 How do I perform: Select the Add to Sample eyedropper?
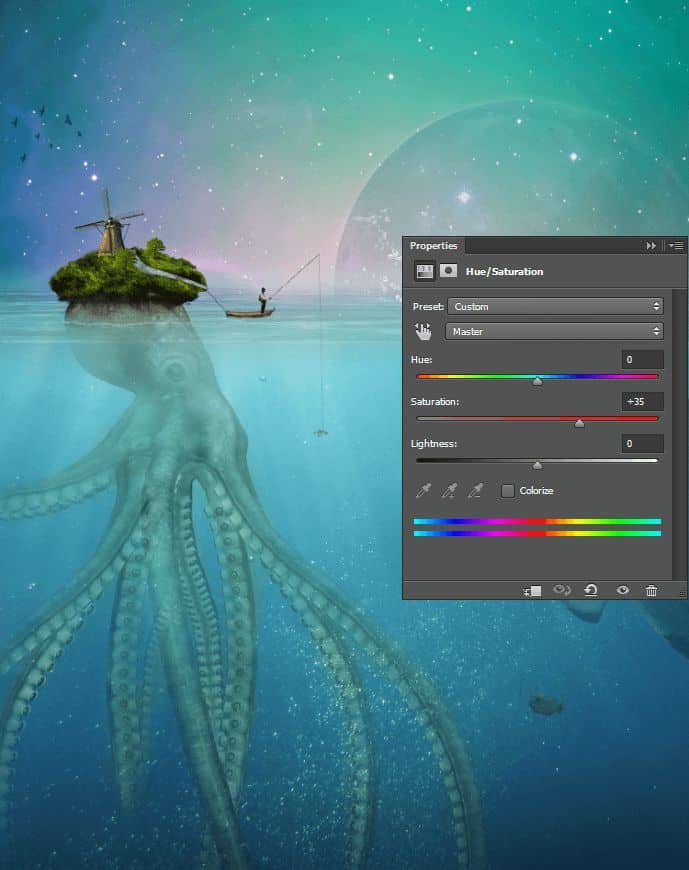point(449,490)
